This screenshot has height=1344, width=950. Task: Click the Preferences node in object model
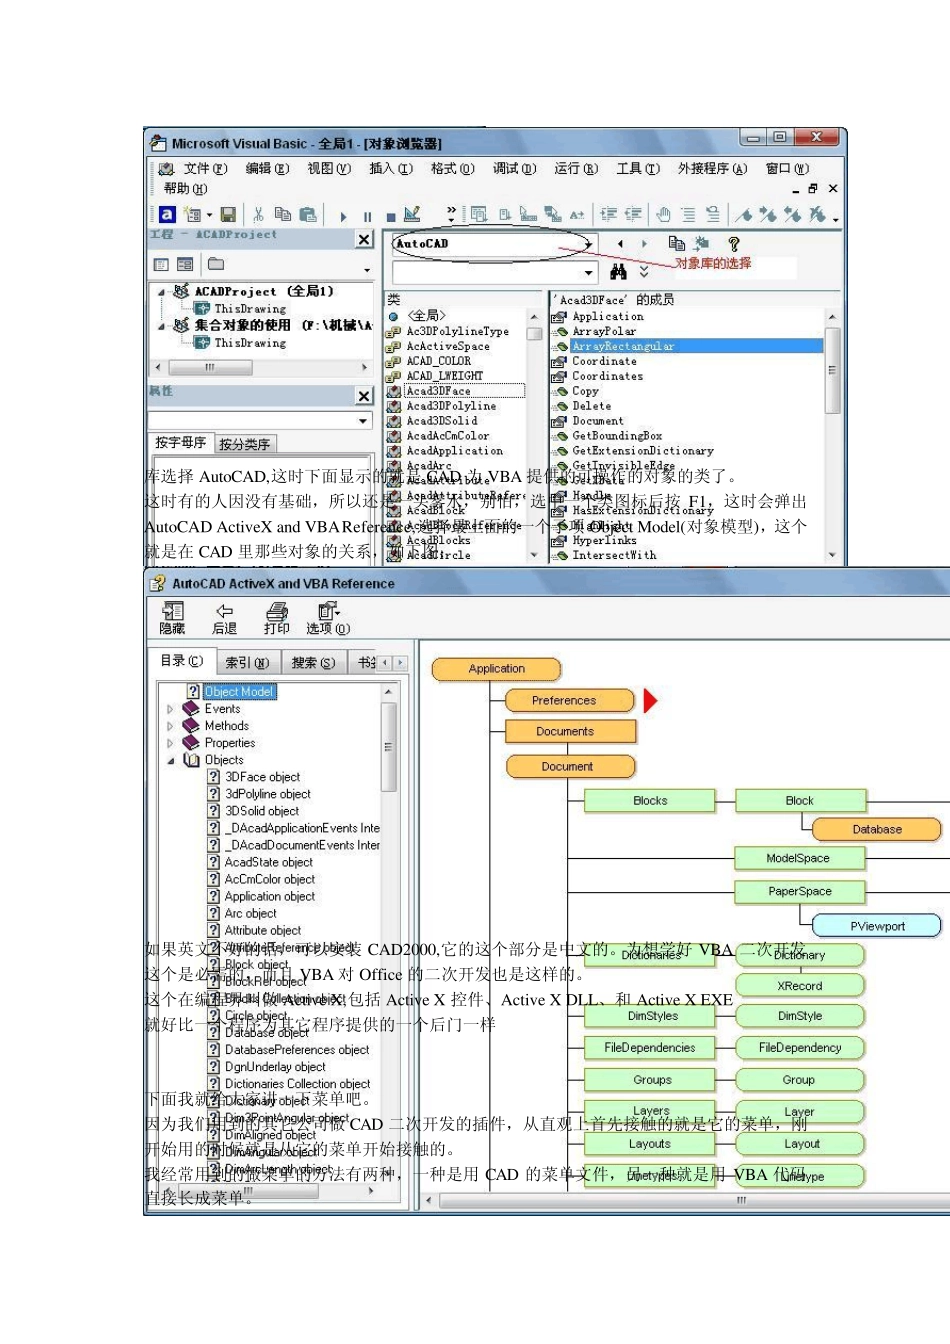[x=568, y=701]
